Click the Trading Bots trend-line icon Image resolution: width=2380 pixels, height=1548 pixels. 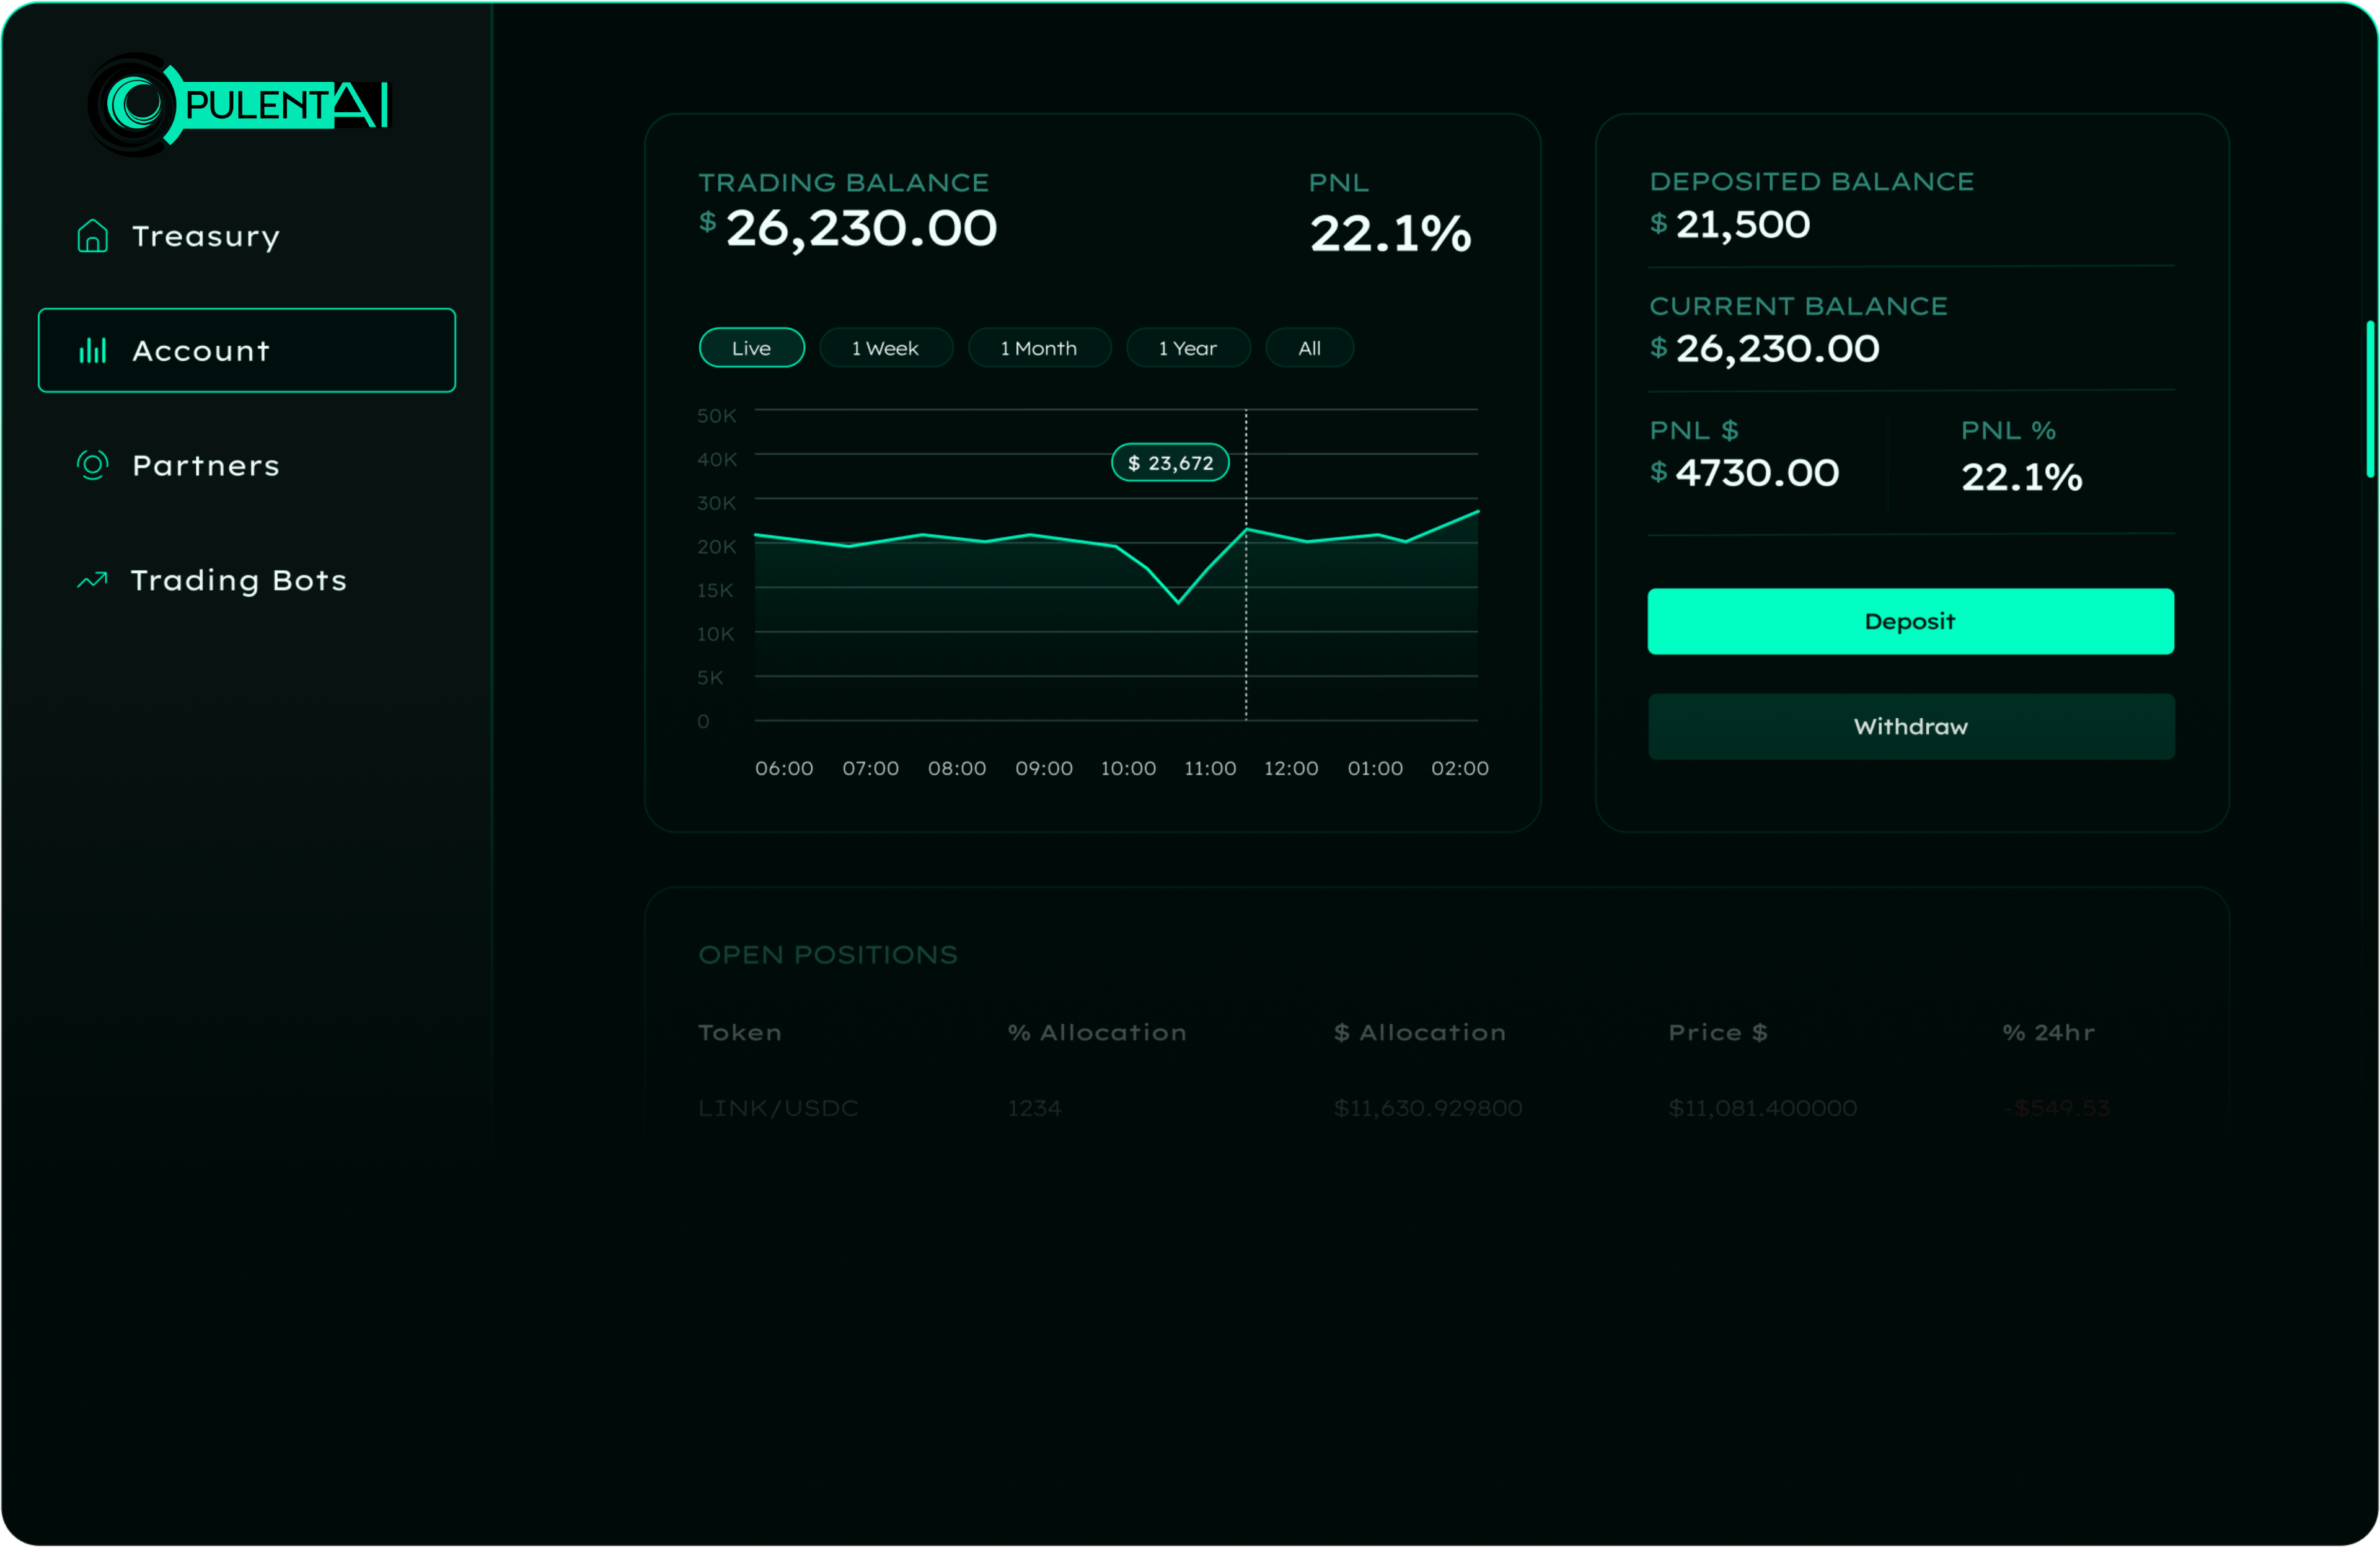92,579
